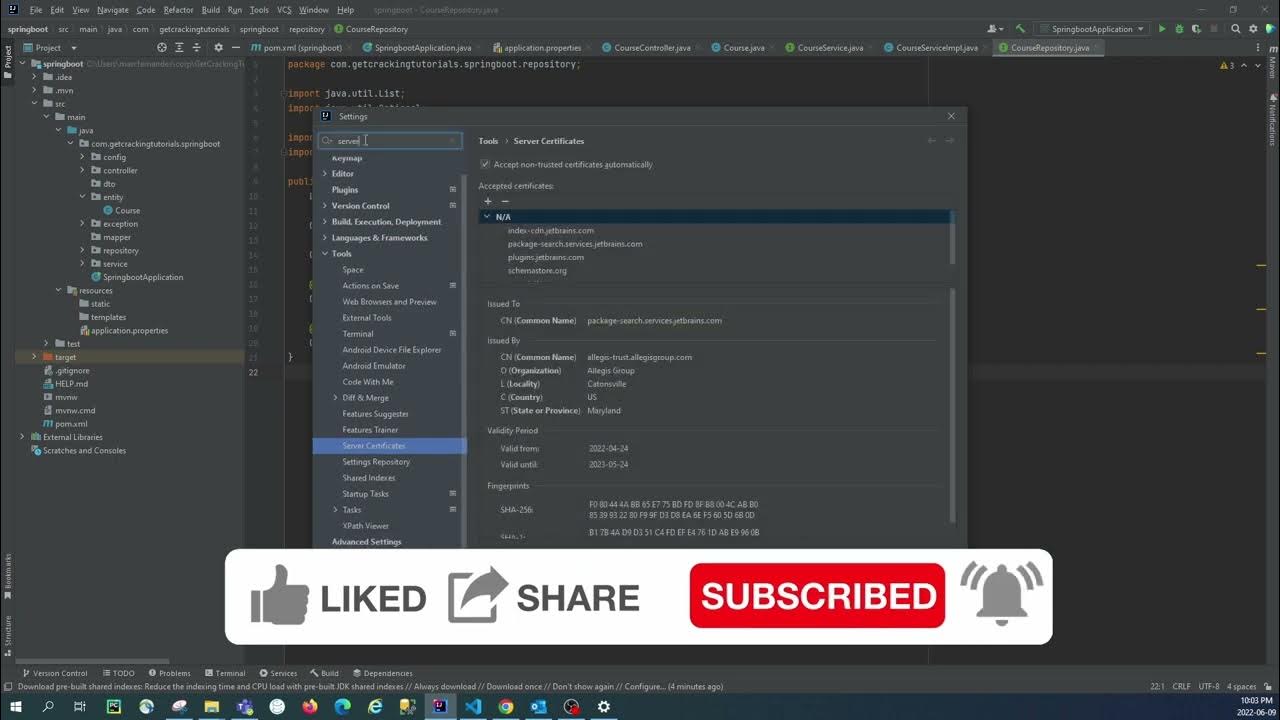
Task: Click the Tools breadcrumb in settings
Action: [488, 141]
